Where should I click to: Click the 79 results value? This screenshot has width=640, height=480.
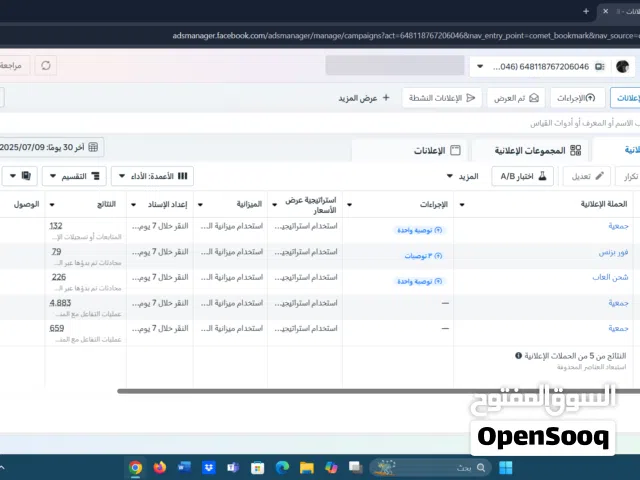[x=56, y=252]
